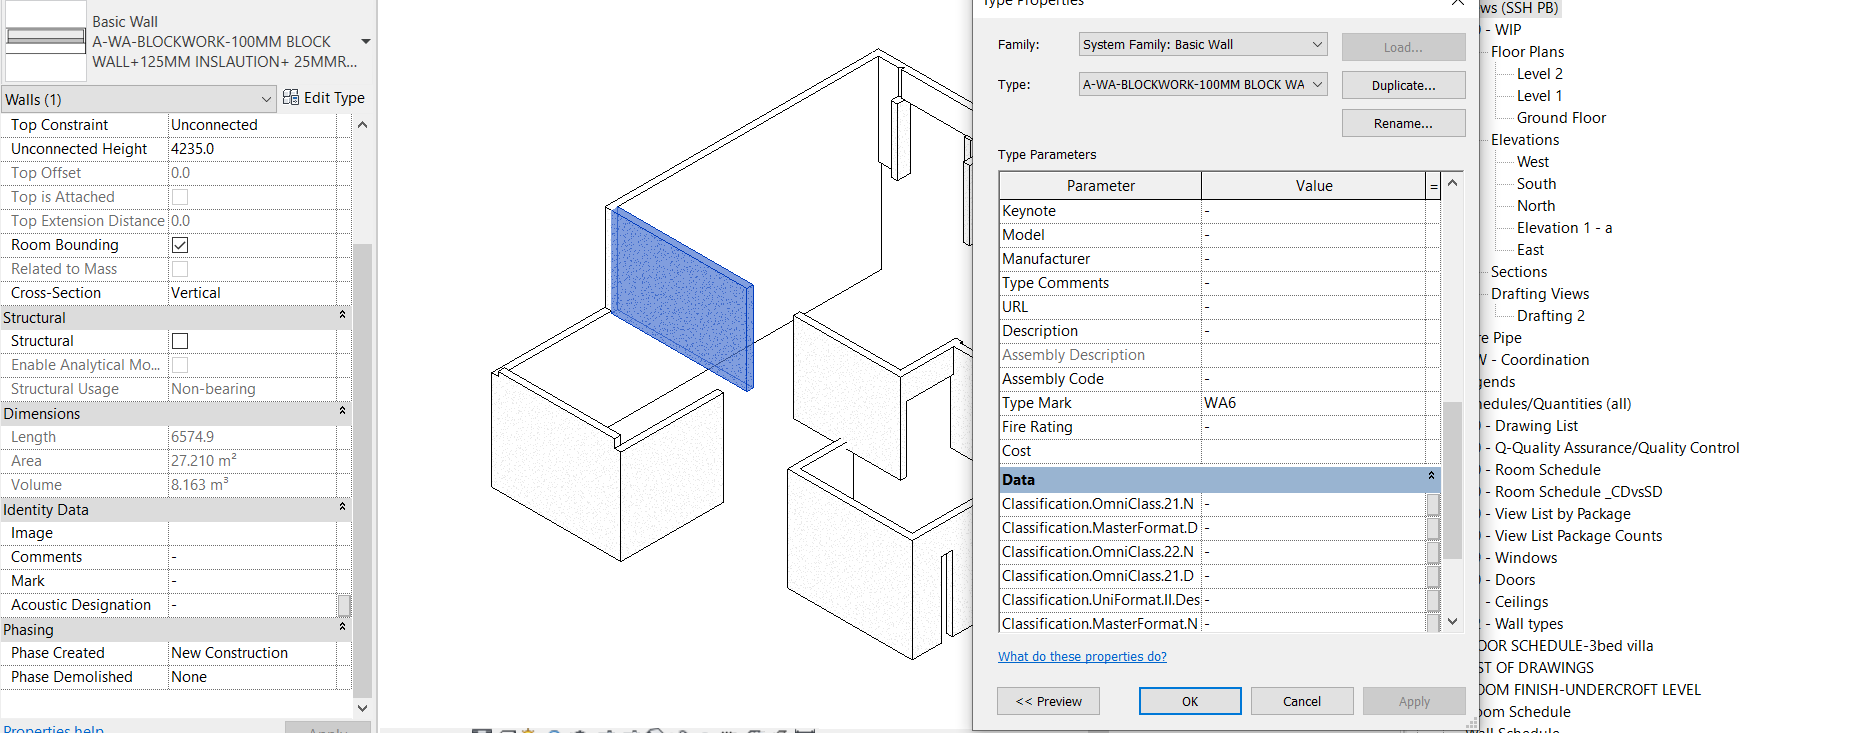Open the North elevation view

(1536, 206)
